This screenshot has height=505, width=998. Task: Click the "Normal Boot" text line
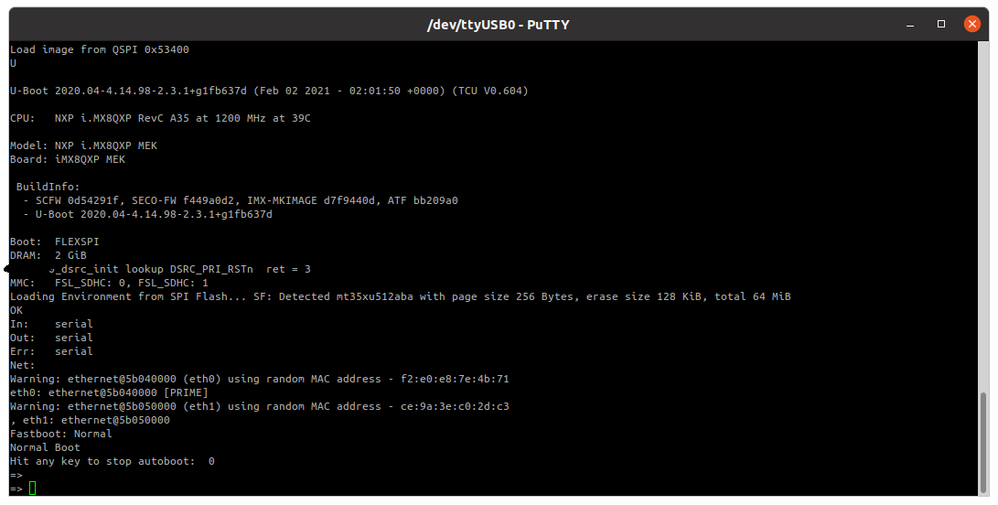pyautogui.click(x=45, y=447)
